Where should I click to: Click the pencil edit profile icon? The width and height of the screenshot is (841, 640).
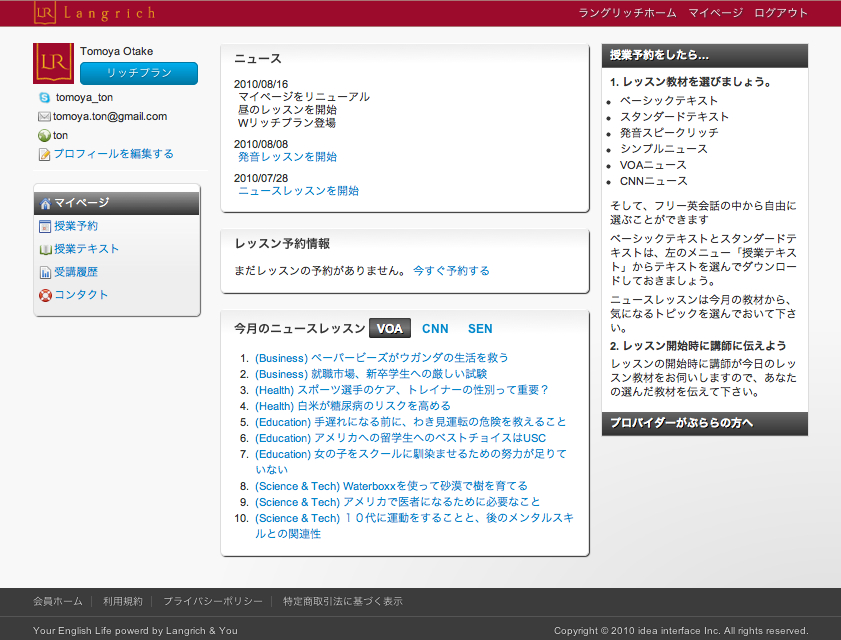(x=45, y=155)
